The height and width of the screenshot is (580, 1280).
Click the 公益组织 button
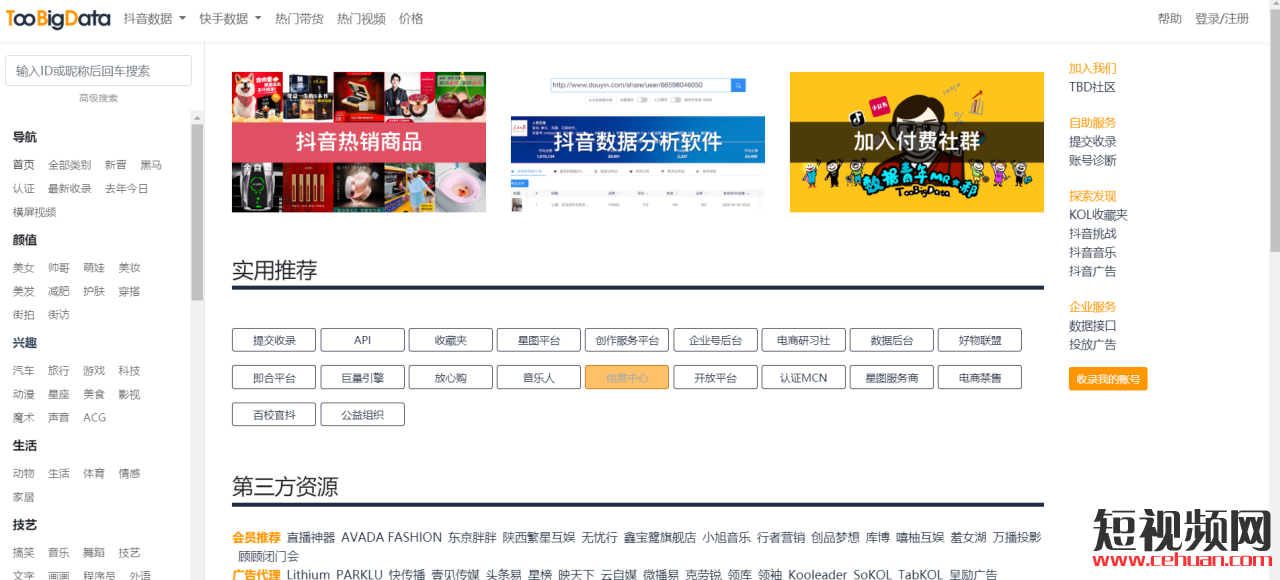[362, 414]
